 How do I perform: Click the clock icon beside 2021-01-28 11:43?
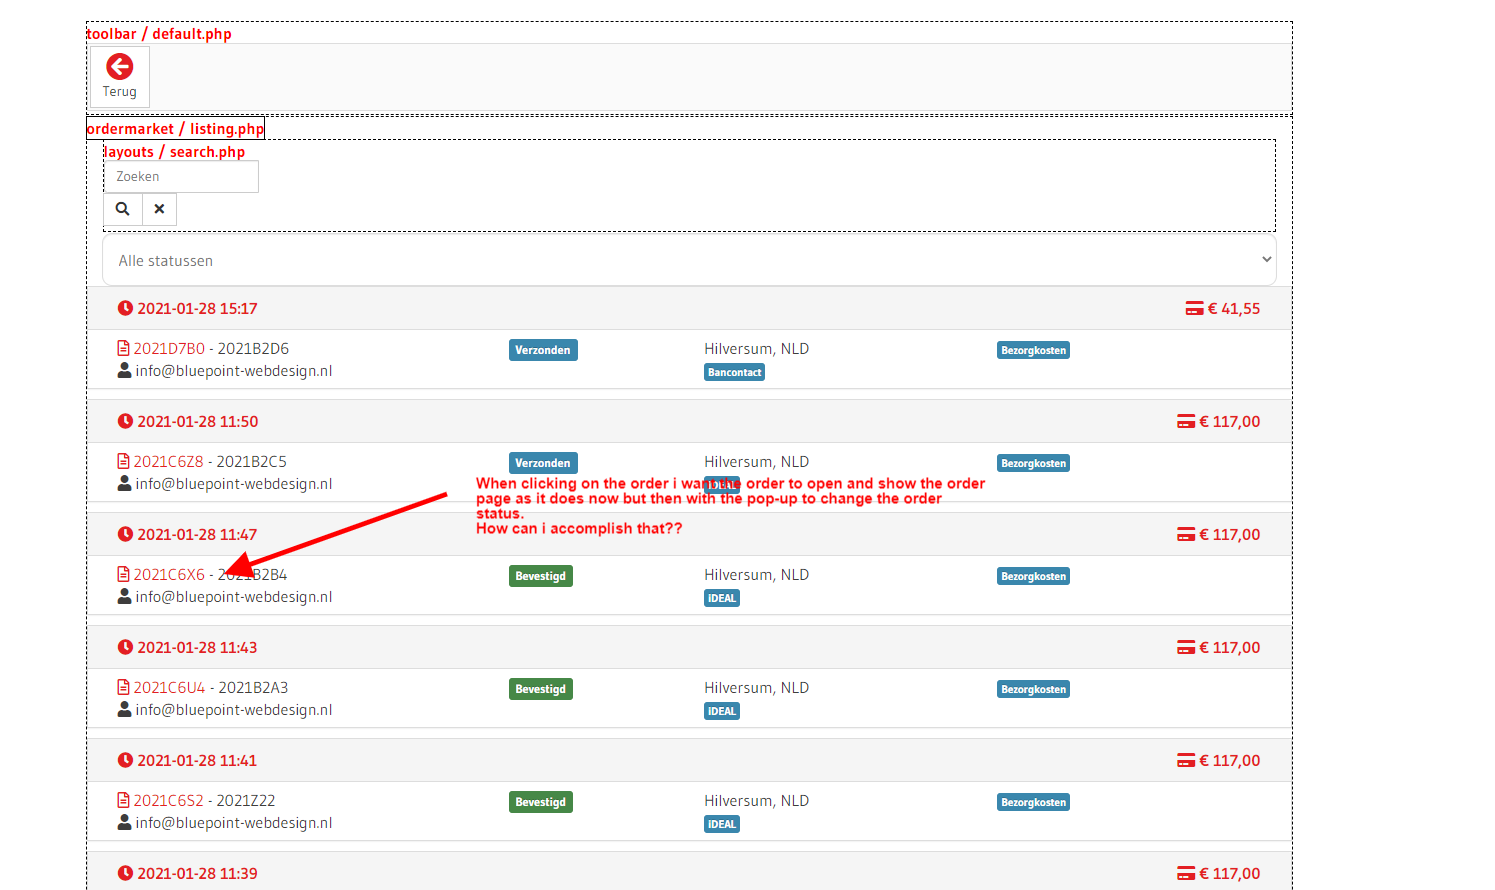(125, 647)
